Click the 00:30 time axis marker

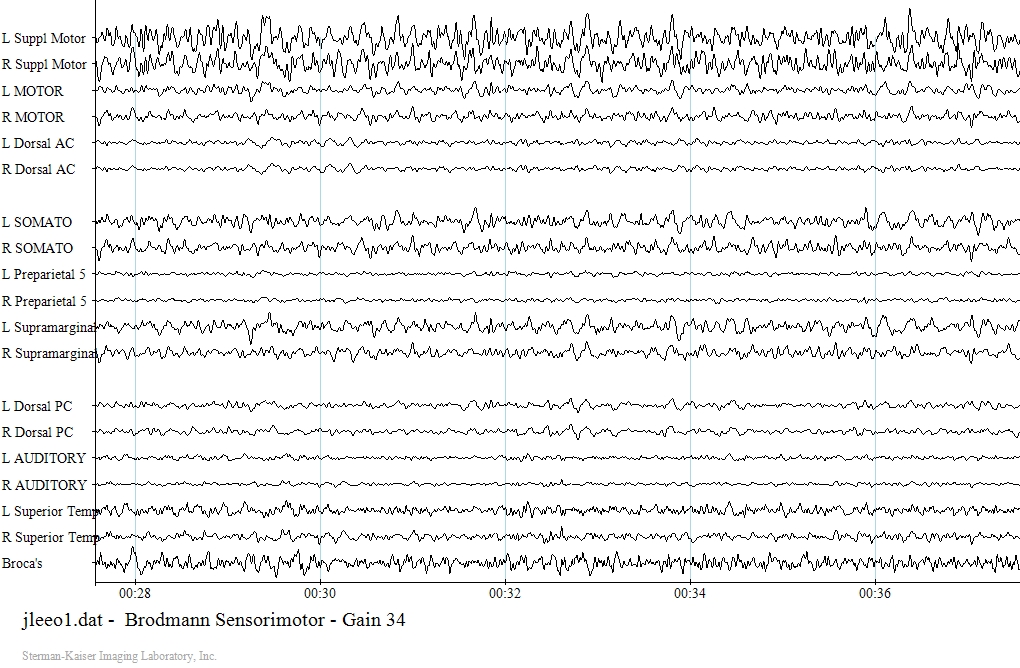(x=320, y=593)
